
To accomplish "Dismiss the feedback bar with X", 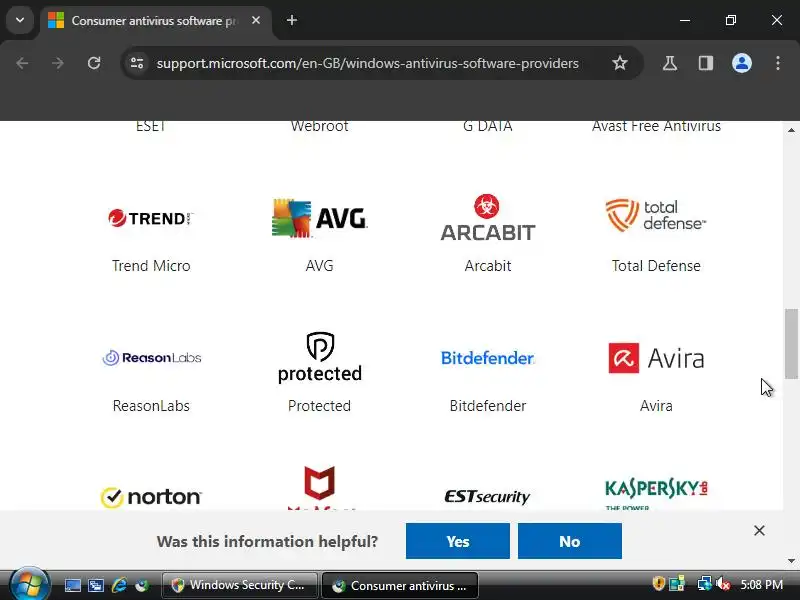I will pos(759,531).
